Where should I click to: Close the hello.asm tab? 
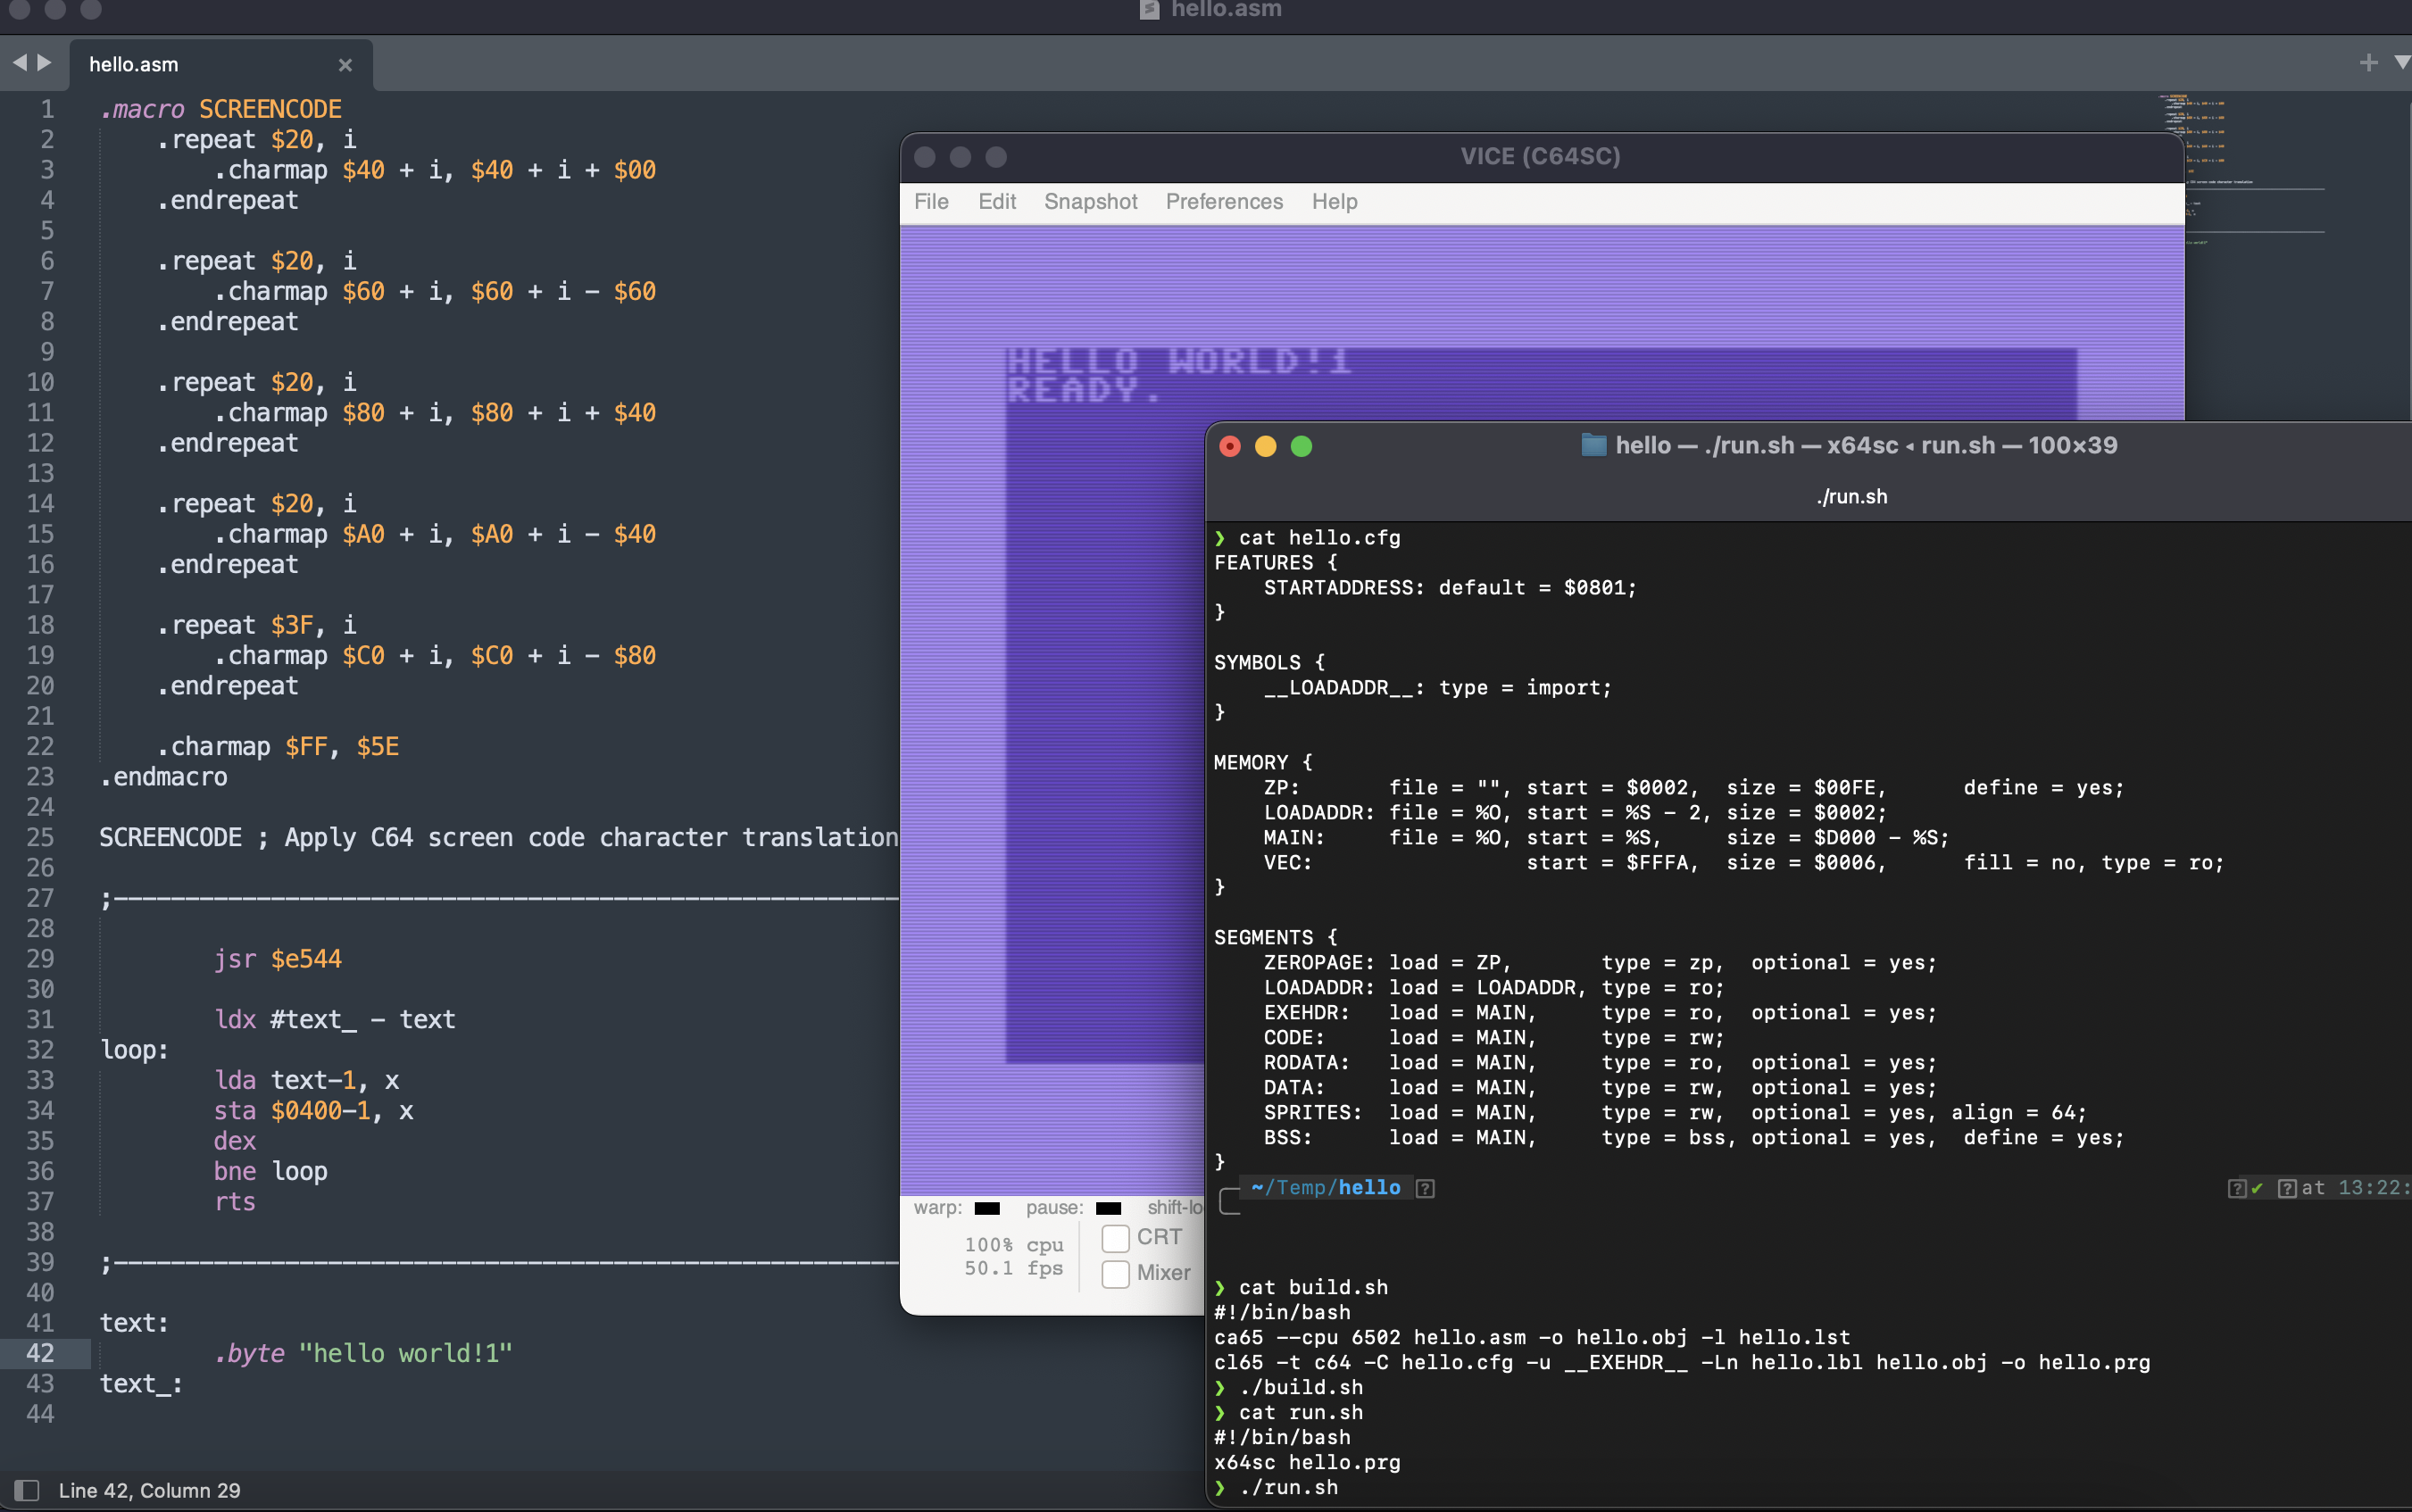(345, 65)
